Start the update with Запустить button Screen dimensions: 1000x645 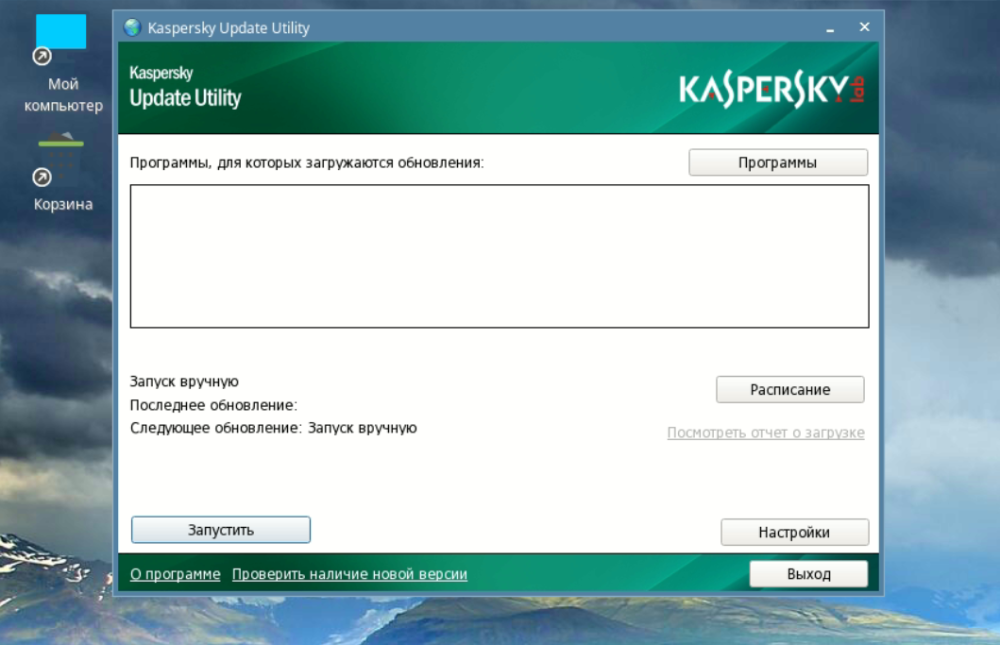click(221, 530)
